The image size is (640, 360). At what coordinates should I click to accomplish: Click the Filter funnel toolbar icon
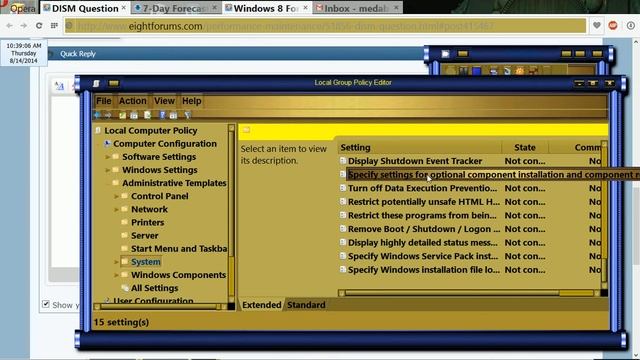pos(187,115)
